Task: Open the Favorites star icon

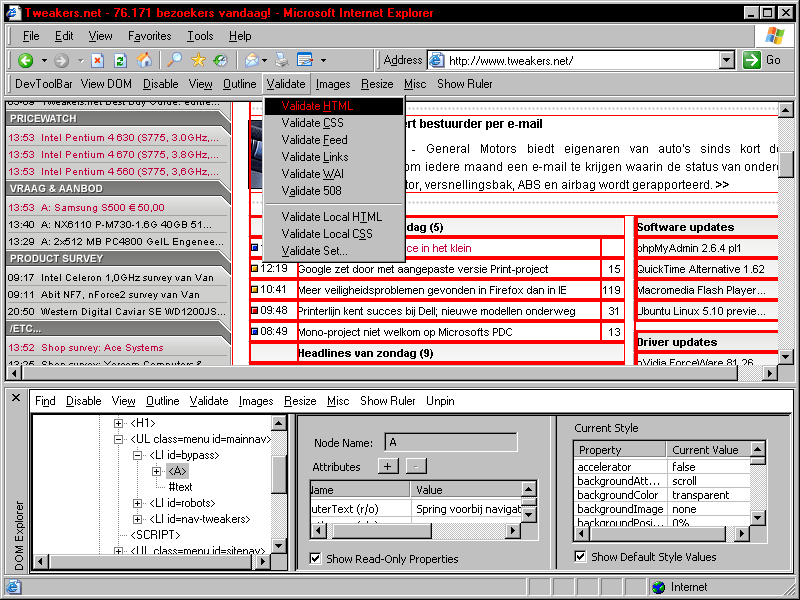Action: pos(198,60)
